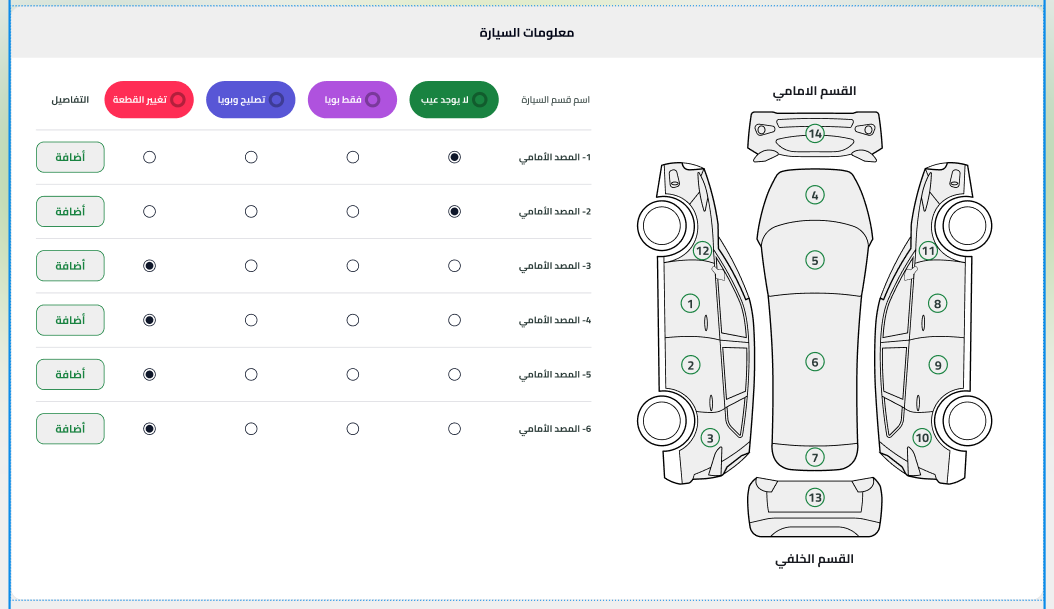Select 'لا يوجد عيب' radio for row 6
1054x609 pixels.
455,429
